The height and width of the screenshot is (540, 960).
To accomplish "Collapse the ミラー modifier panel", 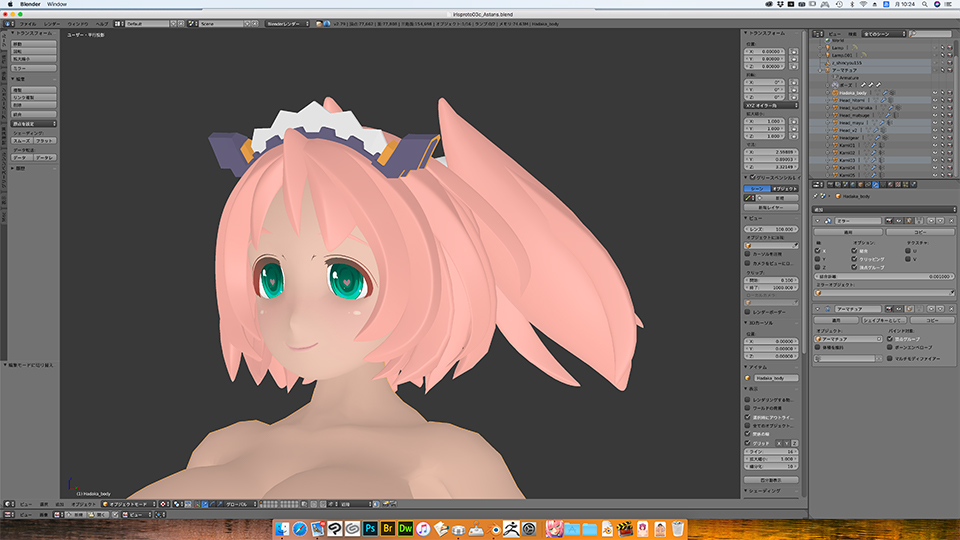I will click(x=818, y=220).
